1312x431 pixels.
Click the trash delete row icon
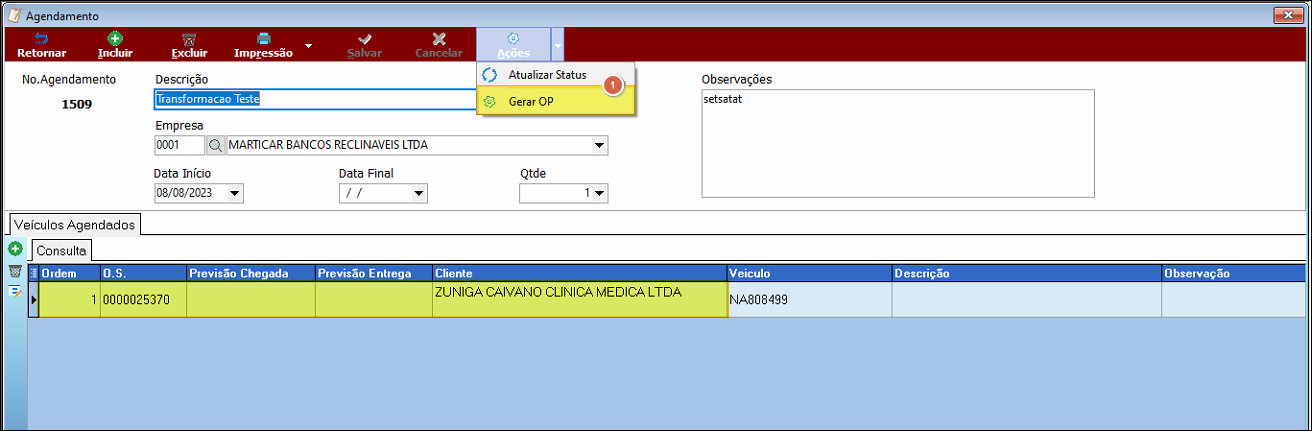[x=15, y=271]
